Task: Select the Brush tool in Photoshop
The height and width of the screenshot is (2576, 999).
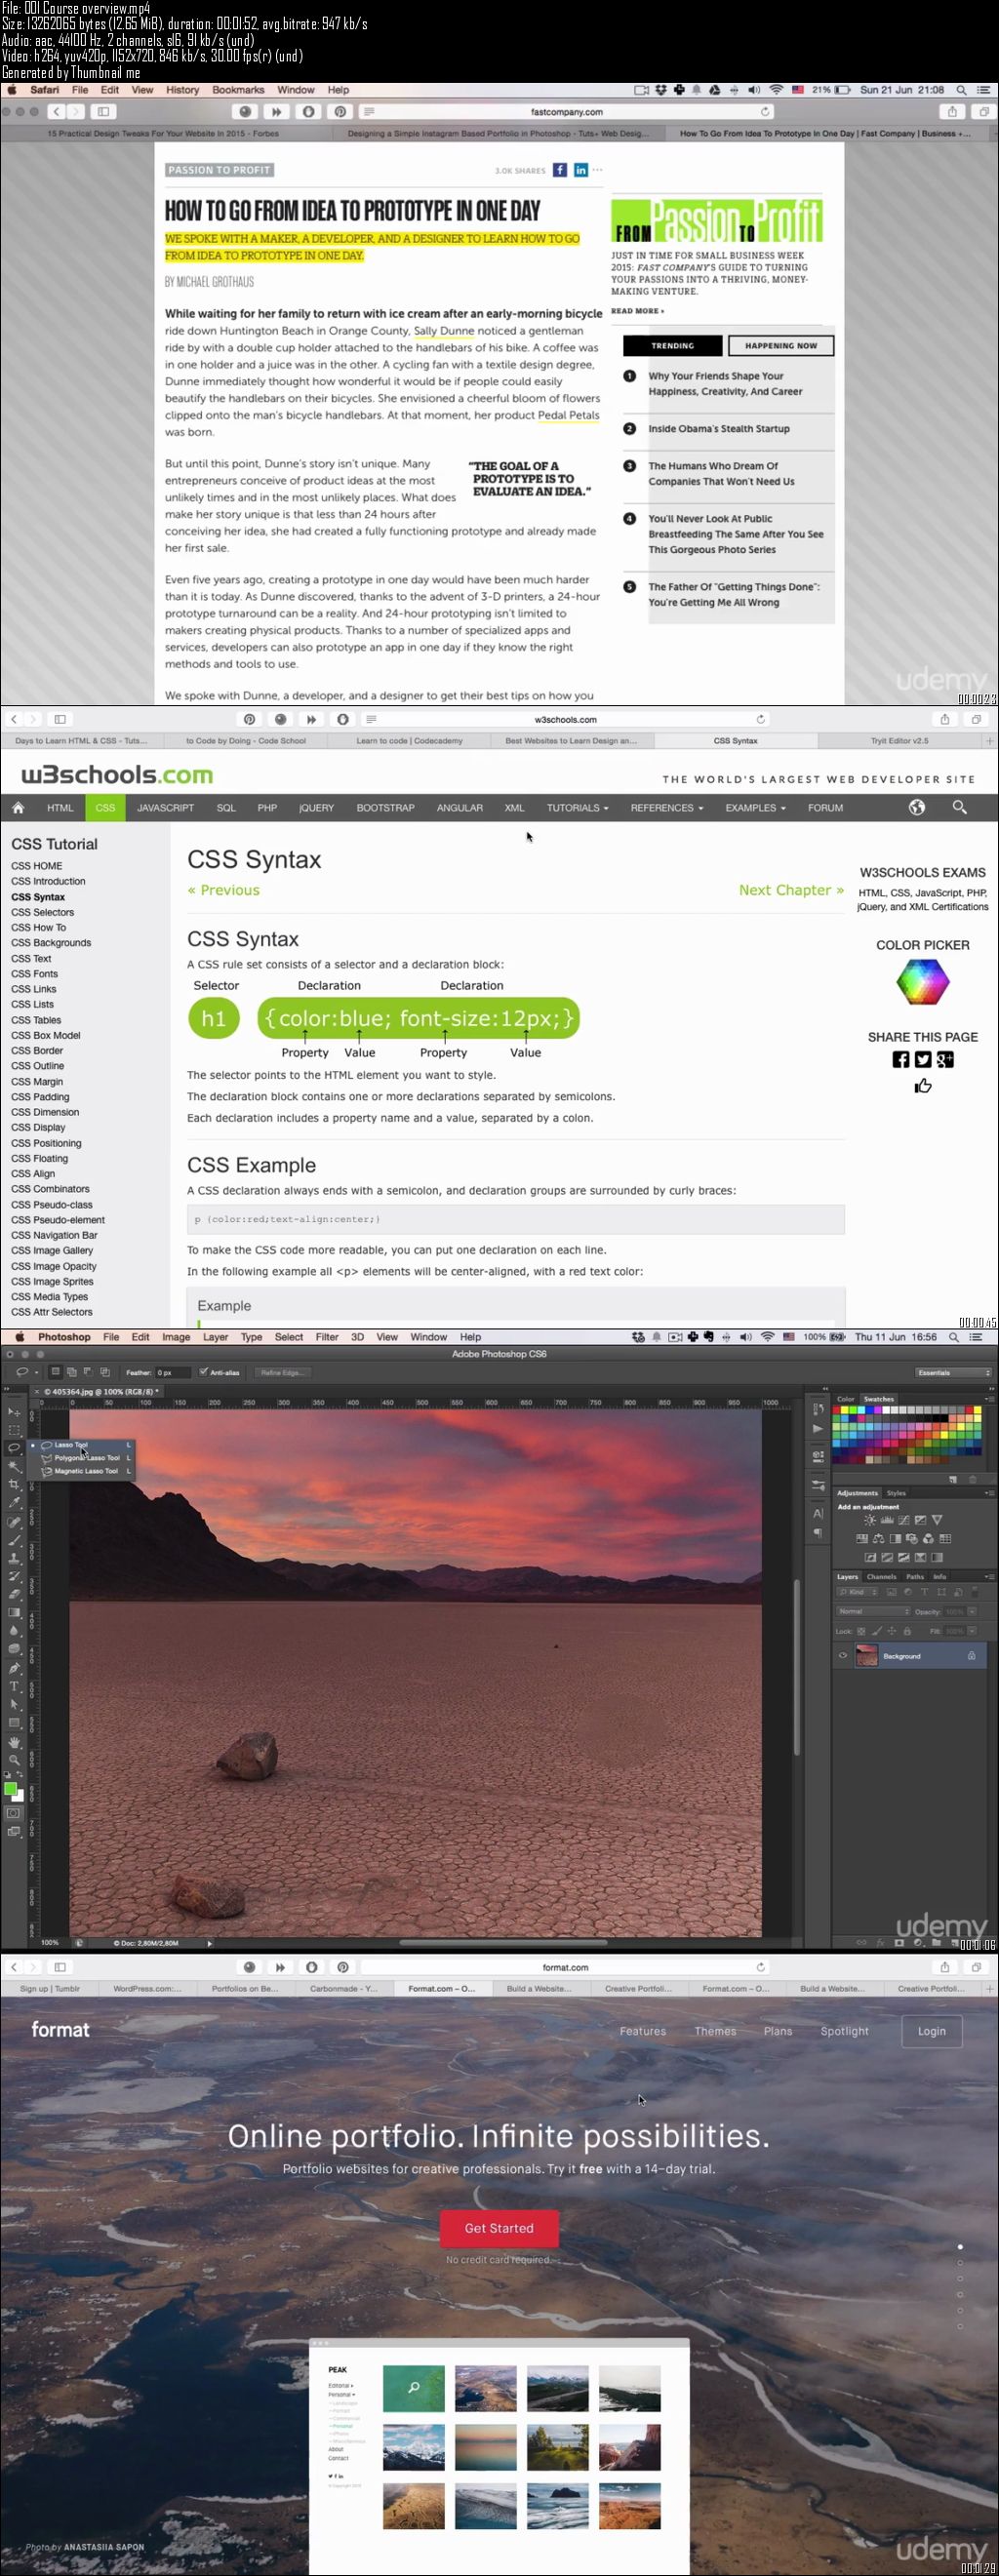Action: click(14, 1541)
